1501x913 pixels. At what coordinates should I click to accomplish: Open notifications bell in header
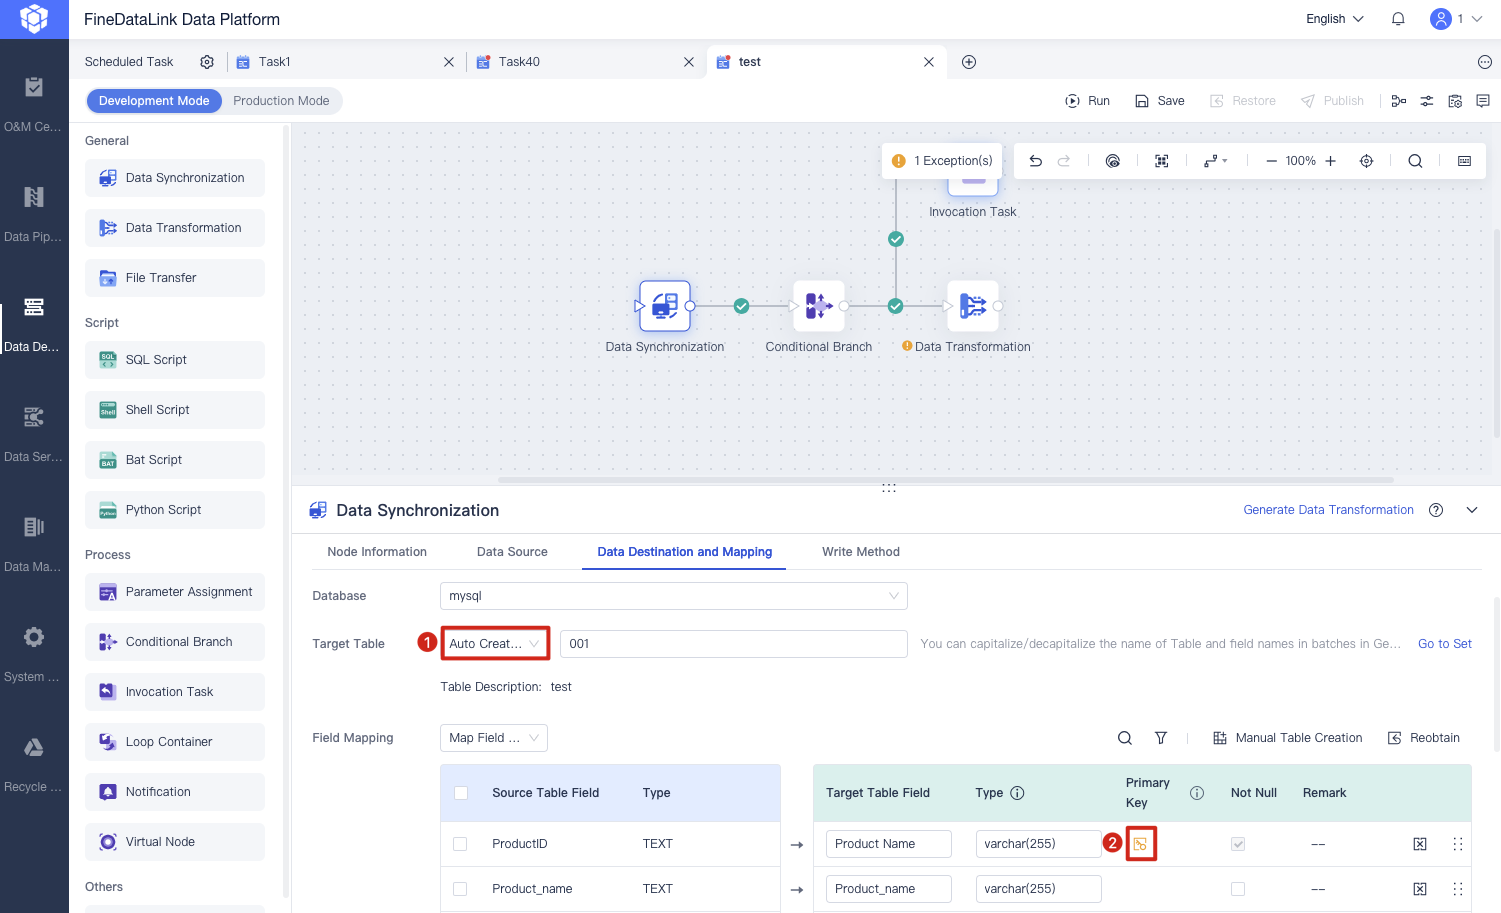click(x=1398, y=19)
